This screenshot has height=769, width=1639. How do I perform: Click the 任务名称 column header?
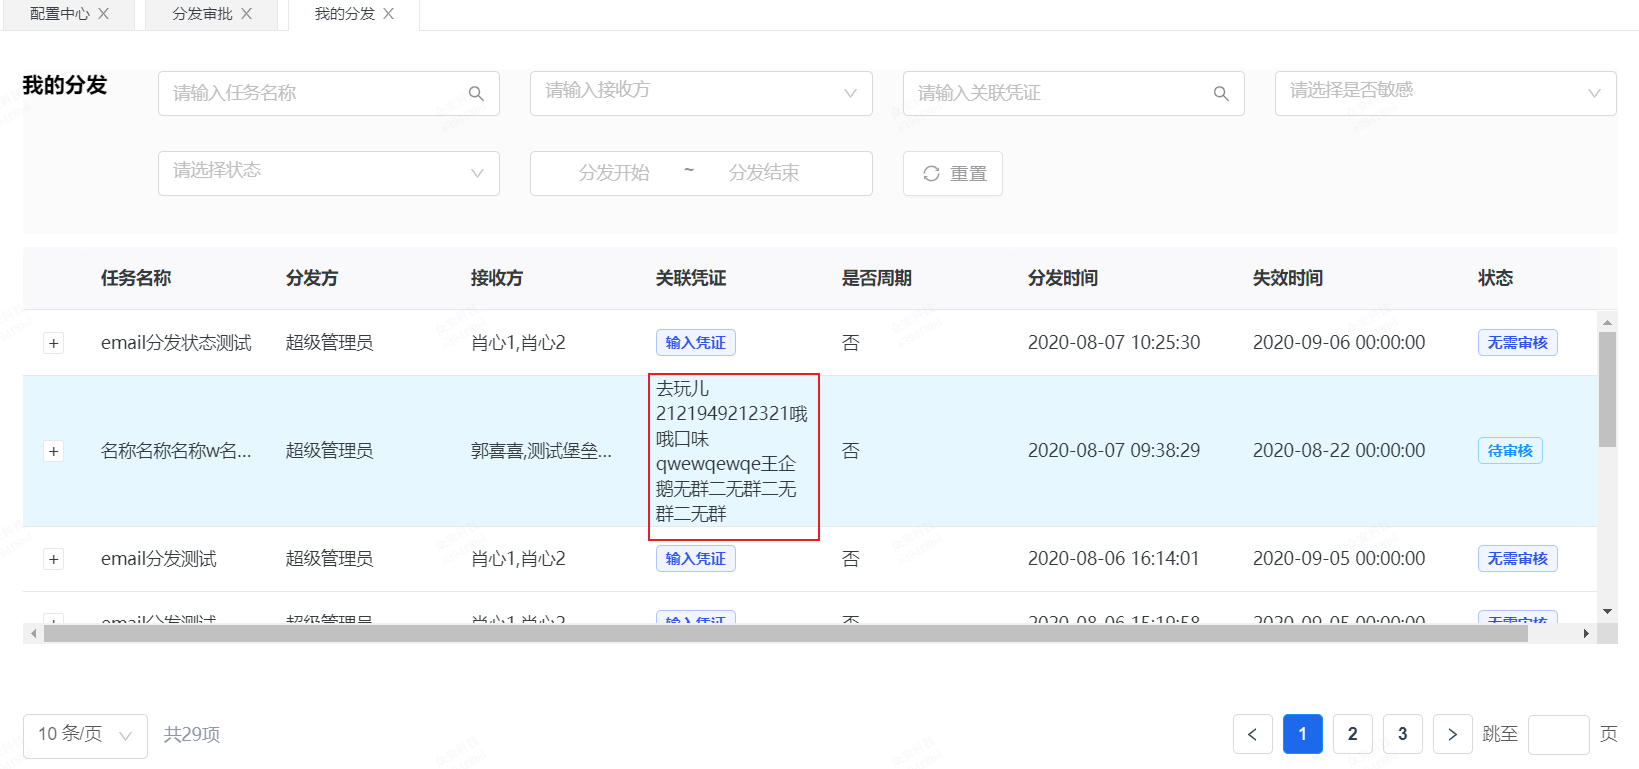(x=136, y=278)
